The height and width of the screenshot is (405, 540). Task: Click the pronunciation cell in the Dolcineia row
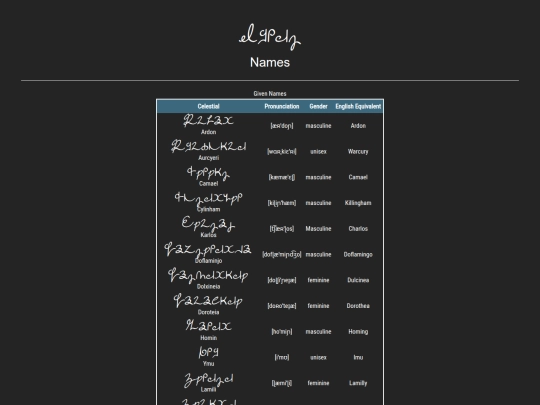pos(282,280)
